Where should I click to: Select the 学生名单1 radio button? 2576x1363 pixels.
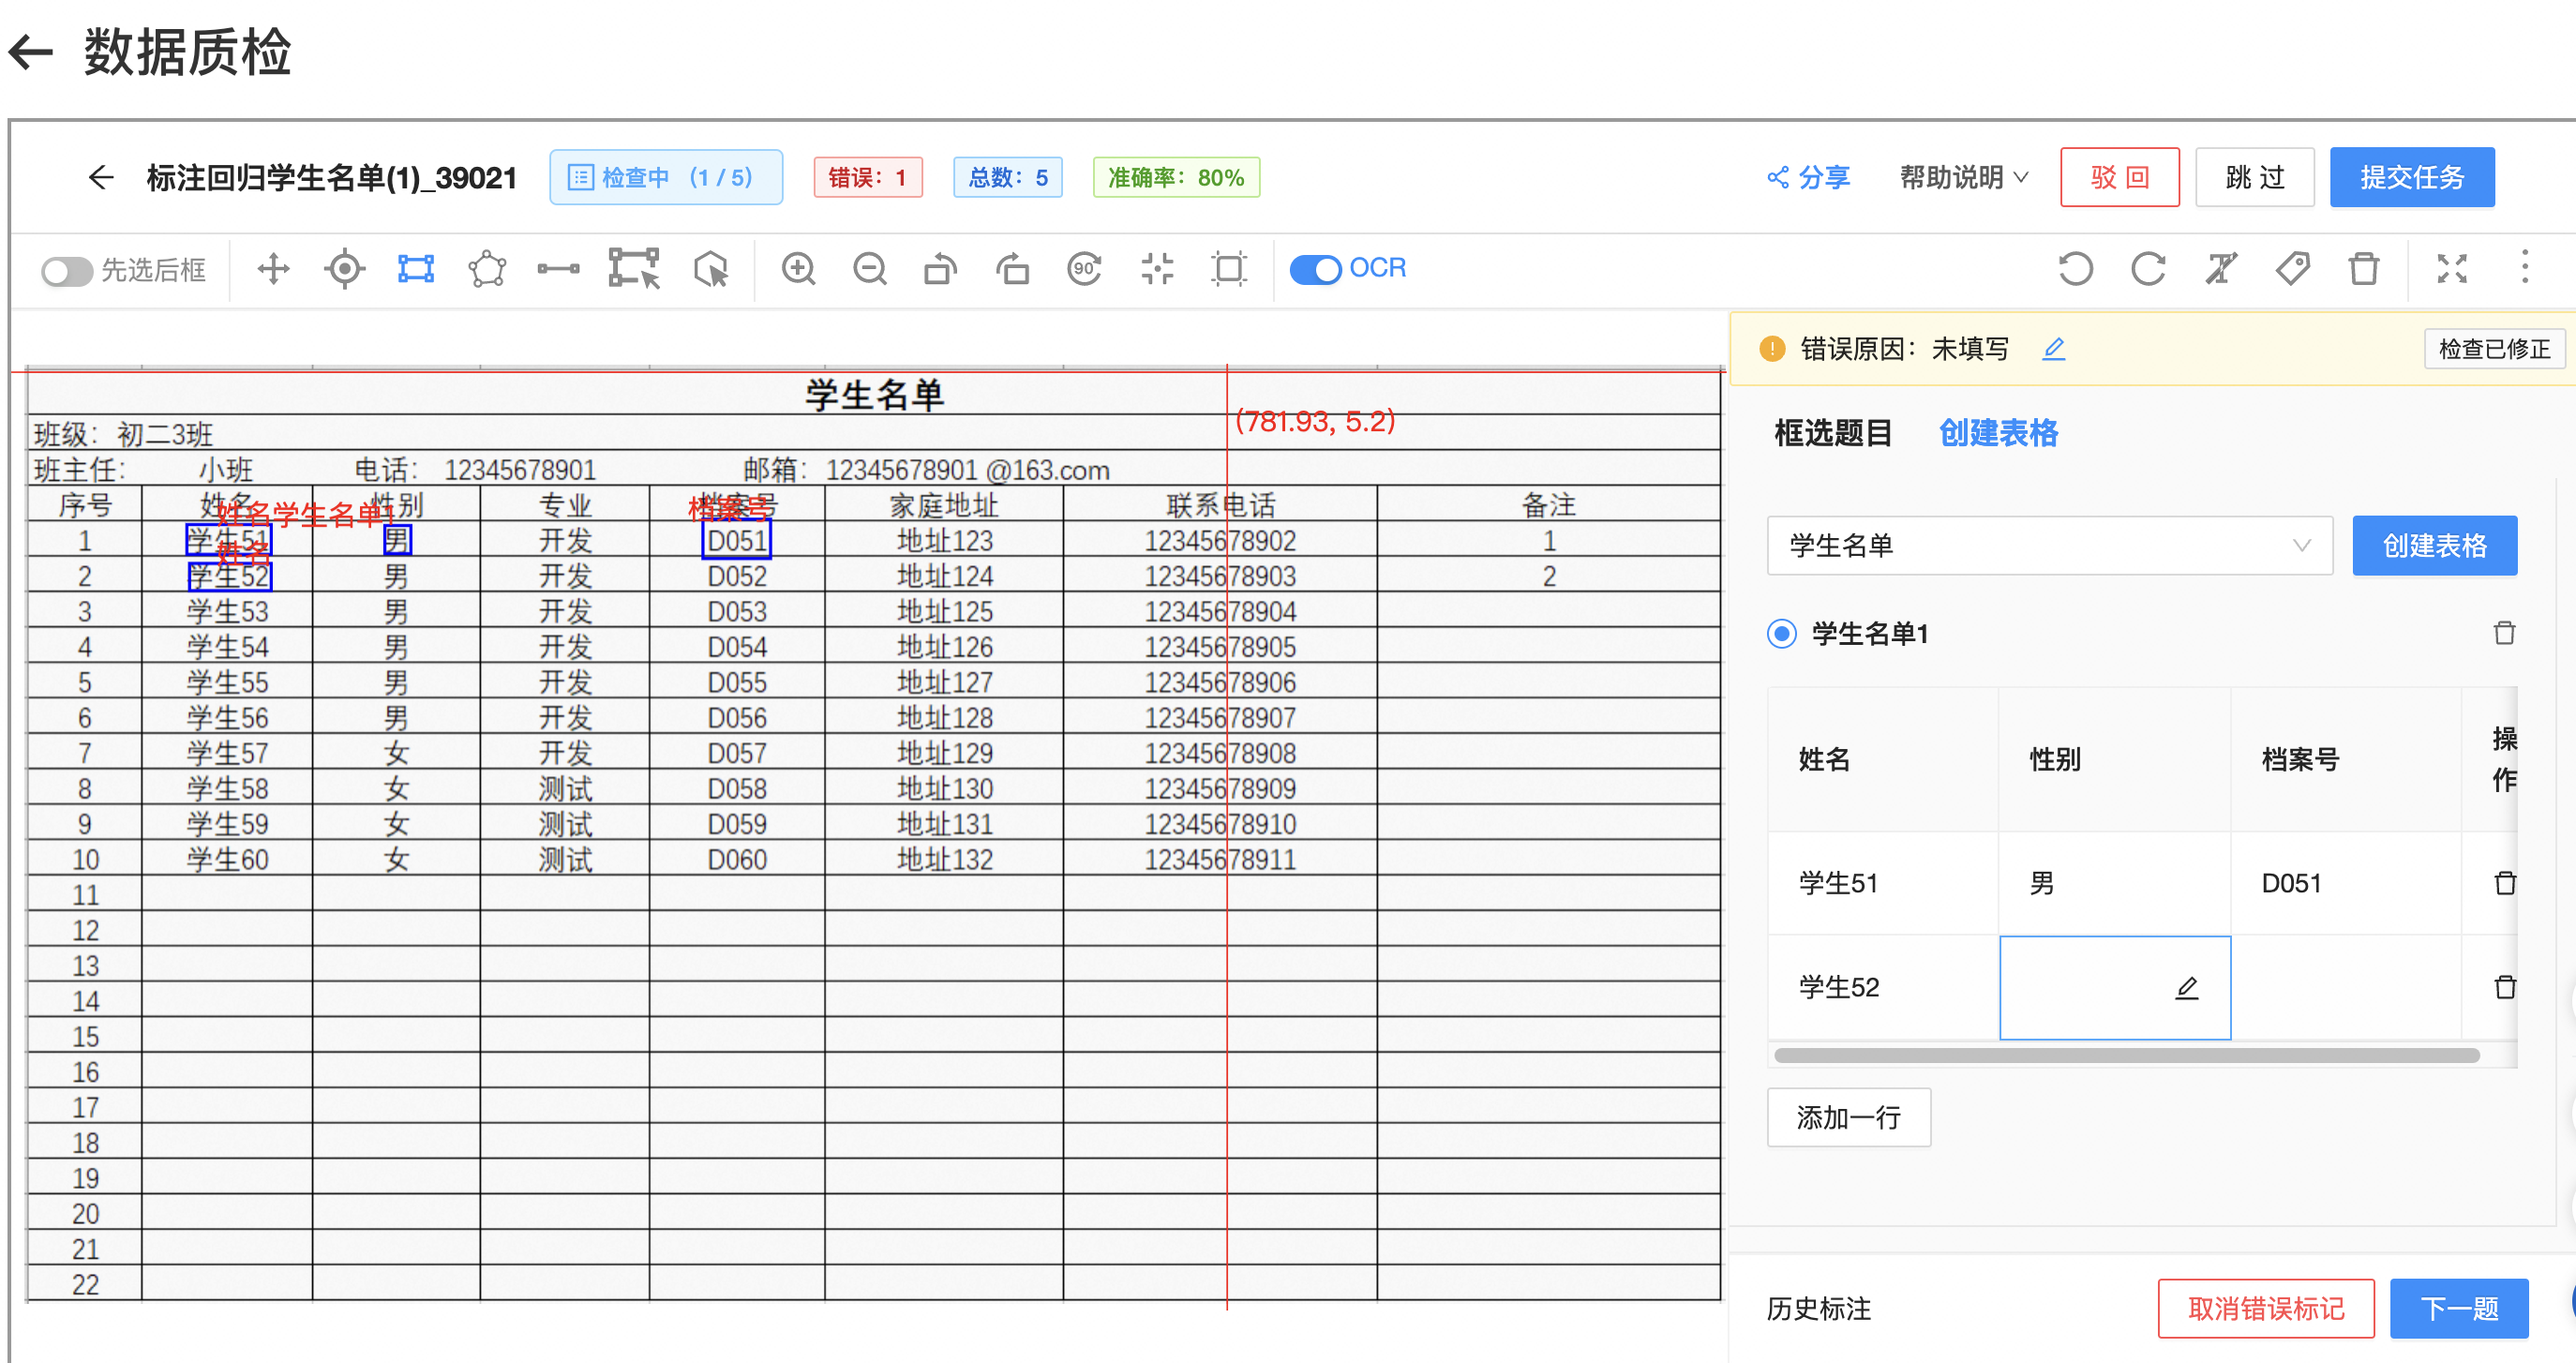pyautogui.click(x=1782, y=634)
